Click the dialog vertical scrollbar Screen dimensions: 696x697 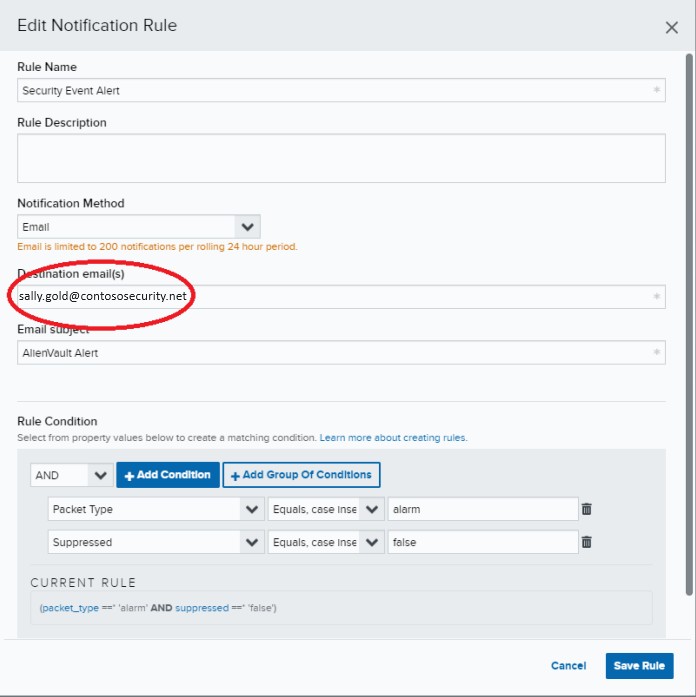[689, 324]
